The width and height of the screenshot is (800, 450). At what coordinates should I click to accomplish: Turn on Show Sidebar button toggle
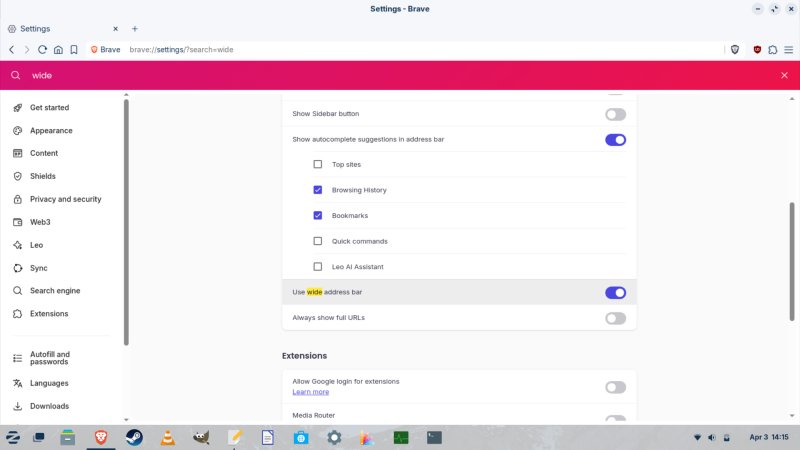615,114
